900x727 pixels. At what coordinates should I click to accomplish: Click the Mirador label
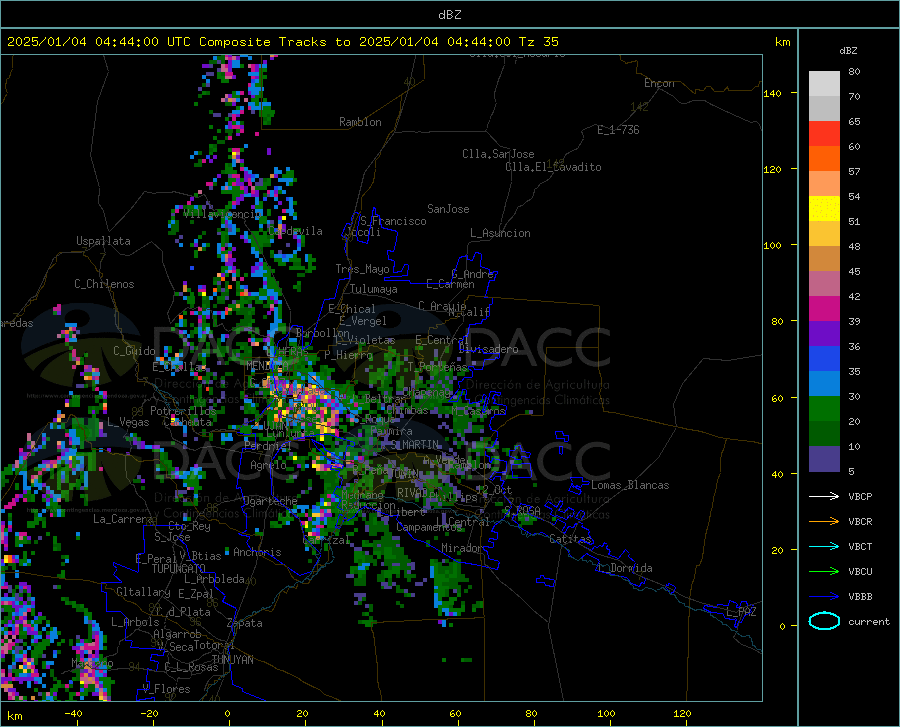click(462, 548)
